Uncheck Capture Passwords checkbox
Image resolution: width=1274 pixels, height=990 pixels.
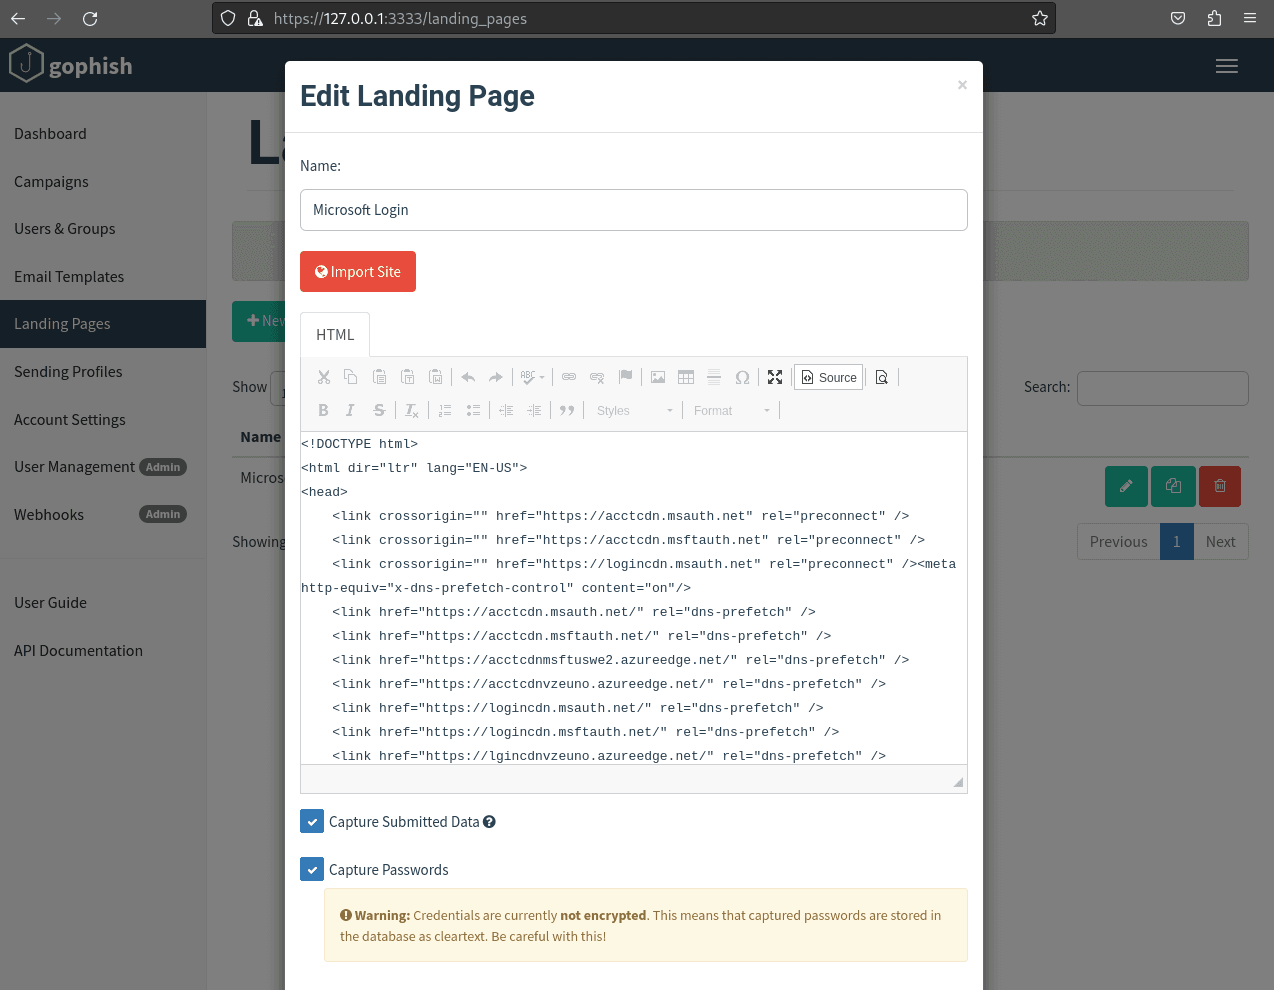point(312,870)
